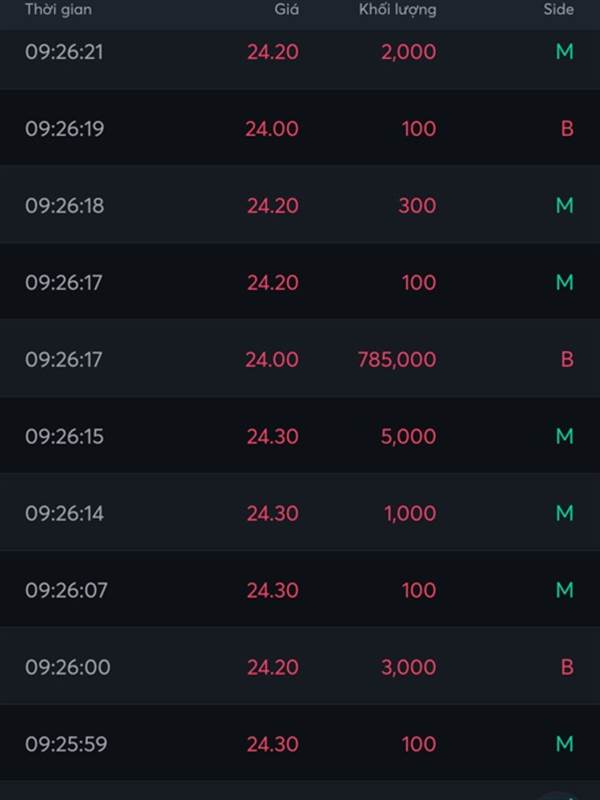Select the Side column header
Viewport: 600px width, 800px height.
[558, 10]
